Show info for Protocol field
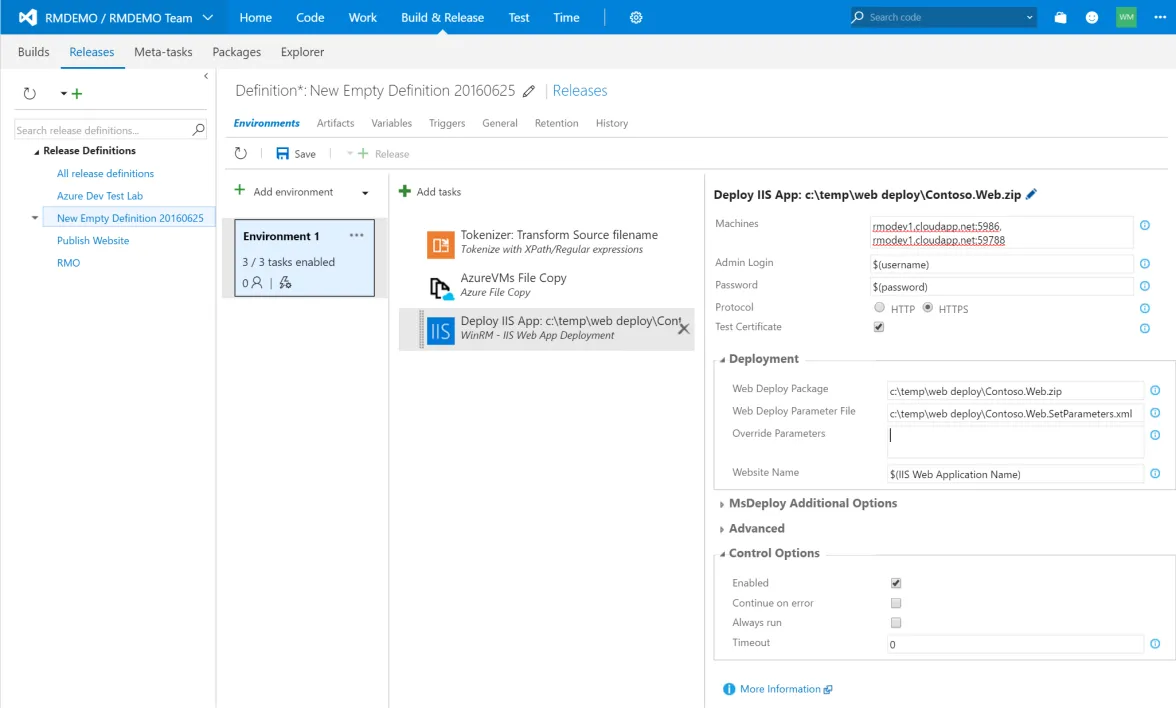This screenshot has height=708, width=1176. tap(1144, 308)
